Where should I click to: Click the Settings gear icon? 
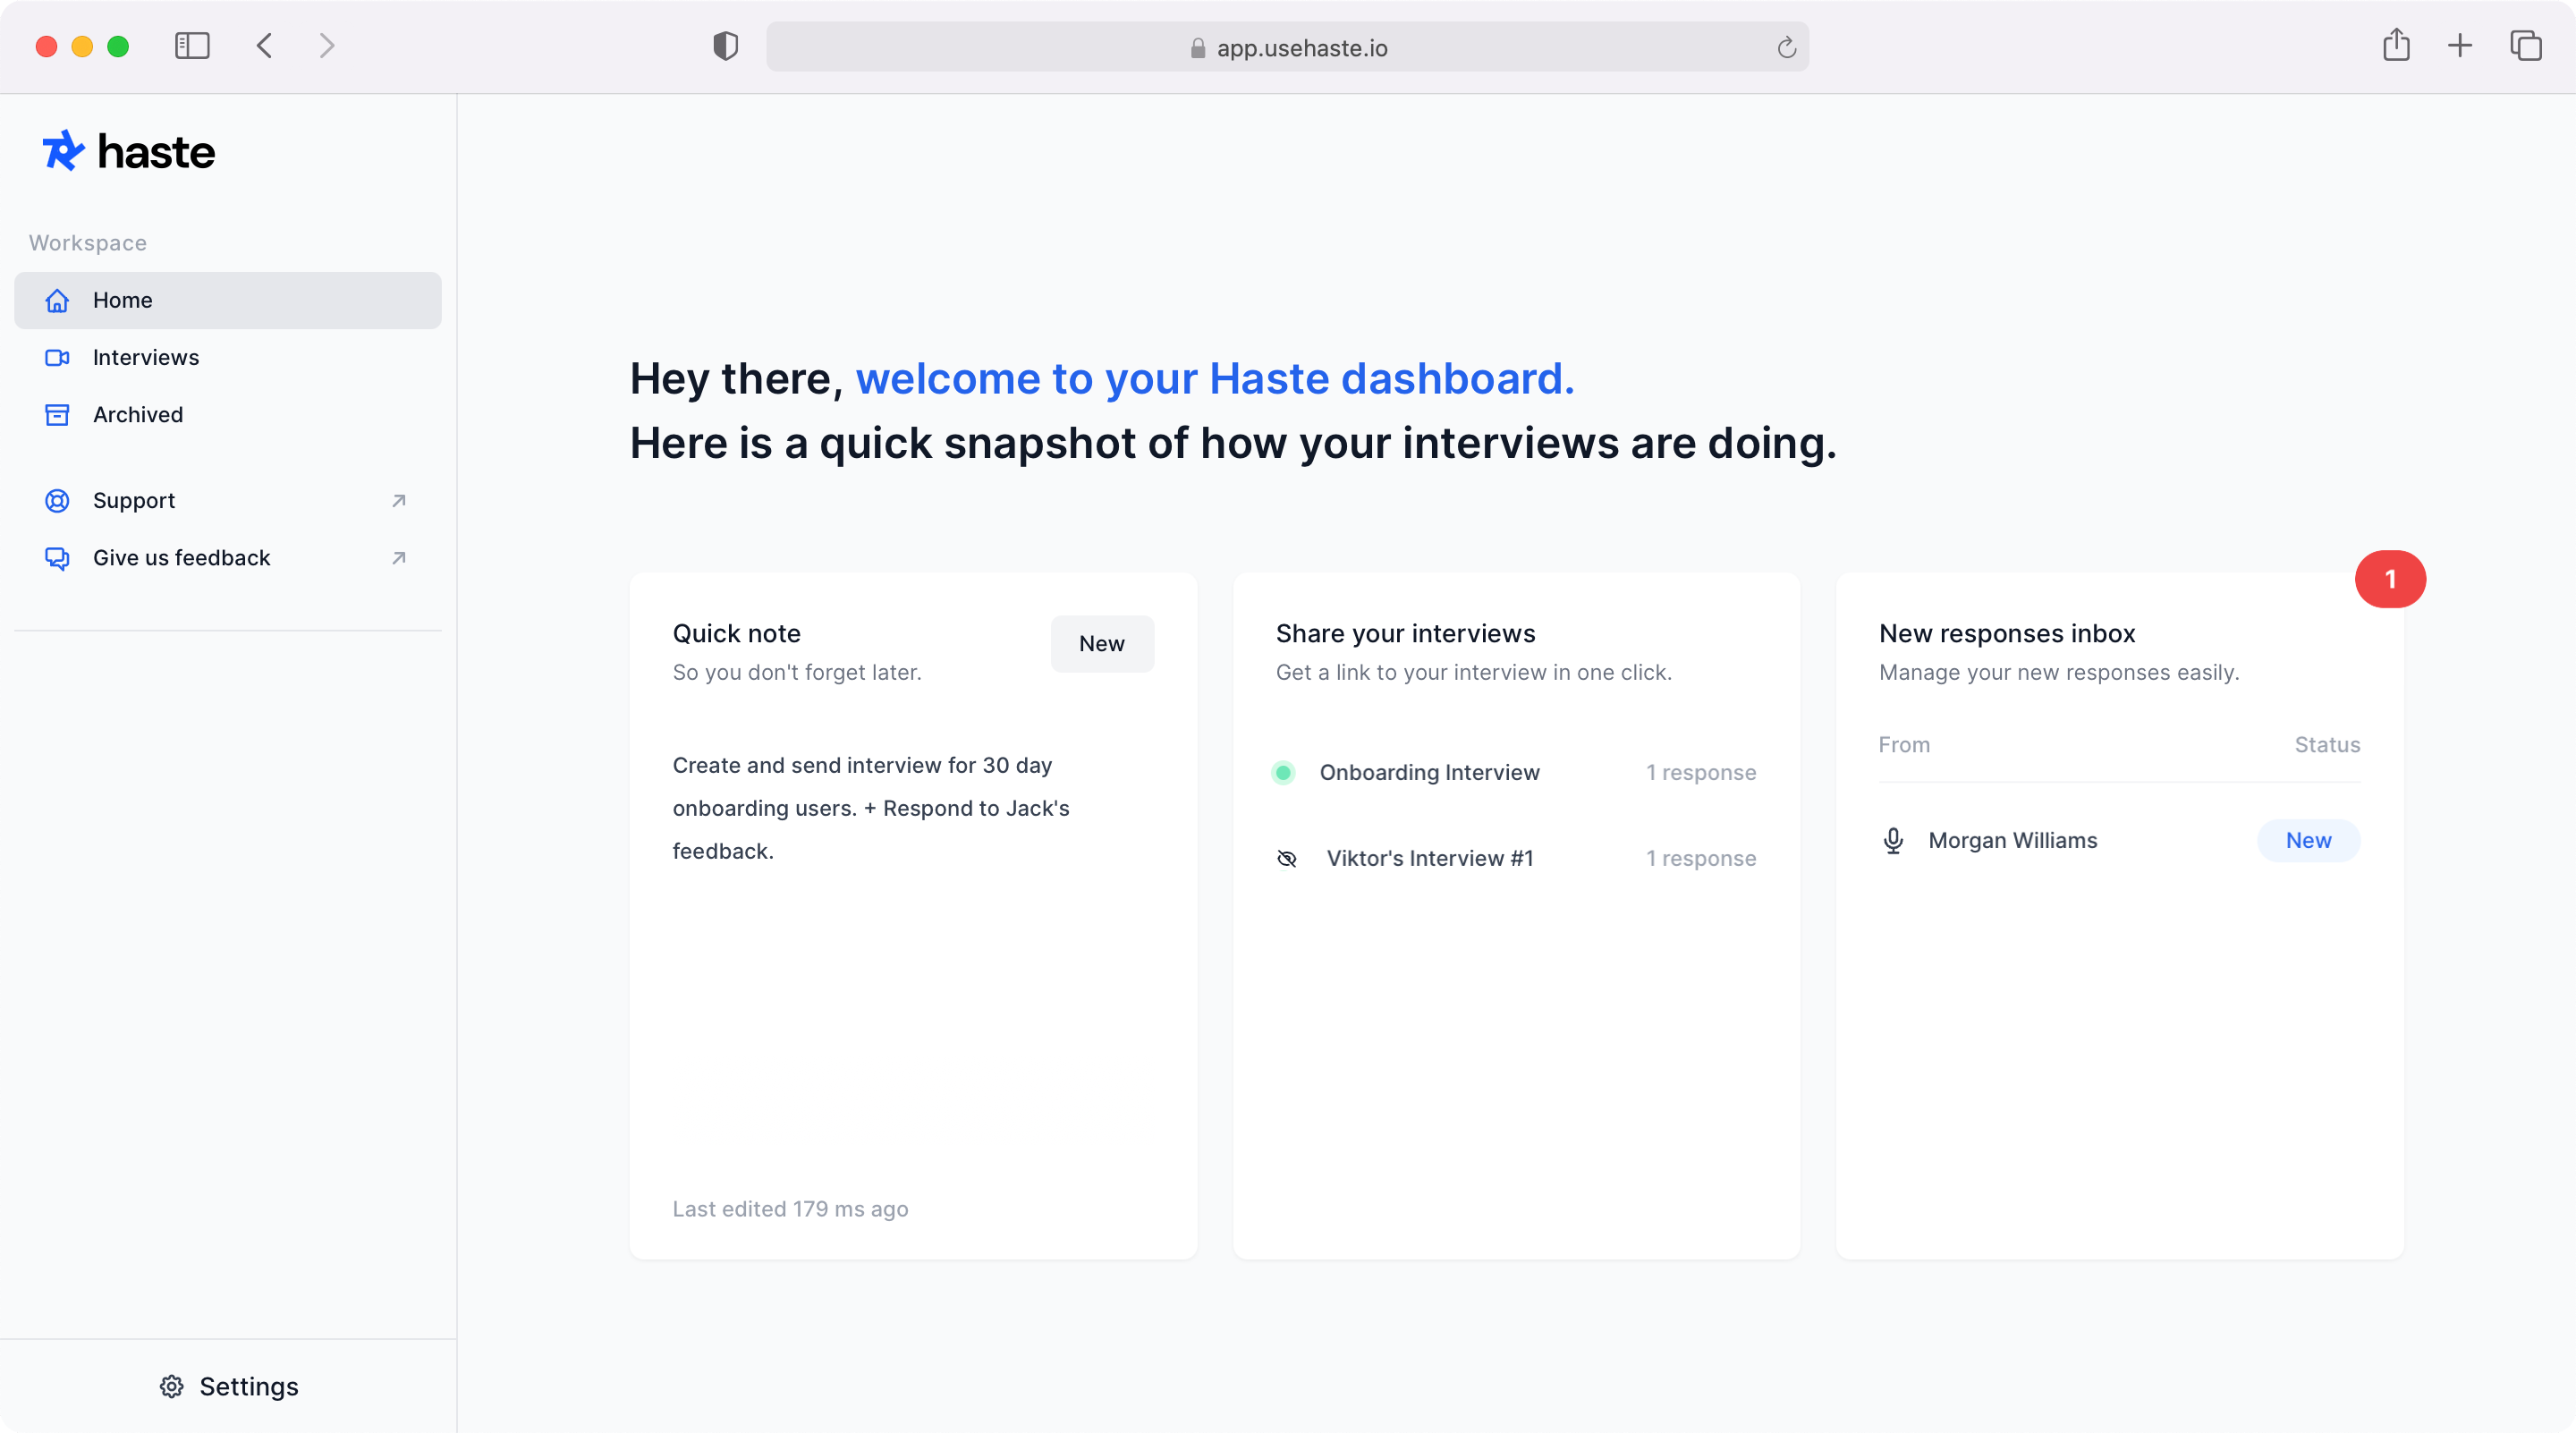[171, 1386]
